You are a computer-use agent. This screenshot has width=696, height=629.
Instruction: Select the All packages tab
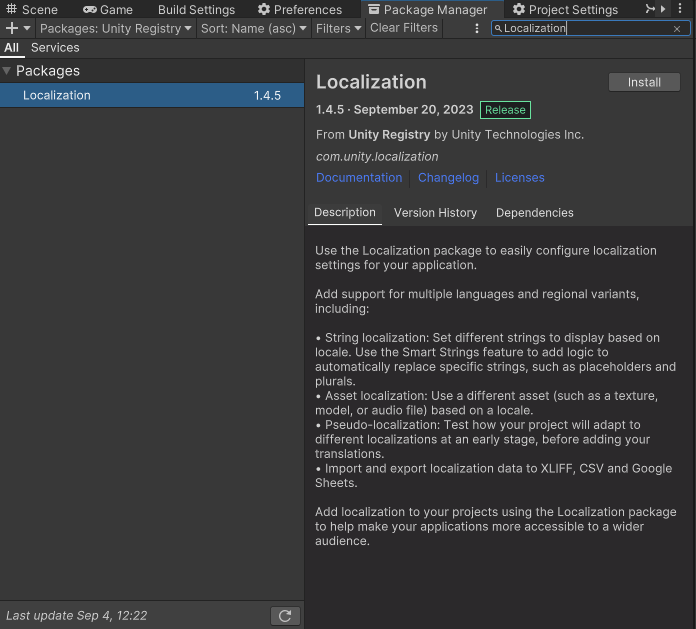(x=12, y=47)
